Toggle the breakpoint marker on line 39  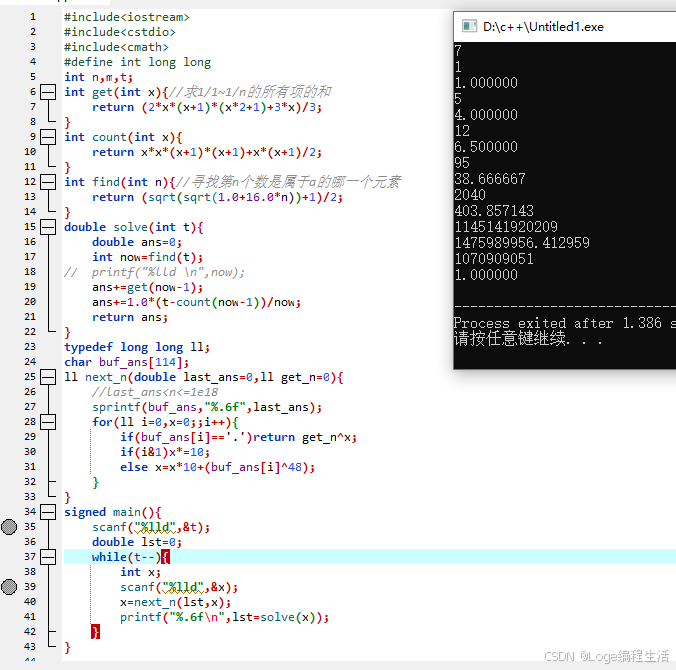click(9, 587)
